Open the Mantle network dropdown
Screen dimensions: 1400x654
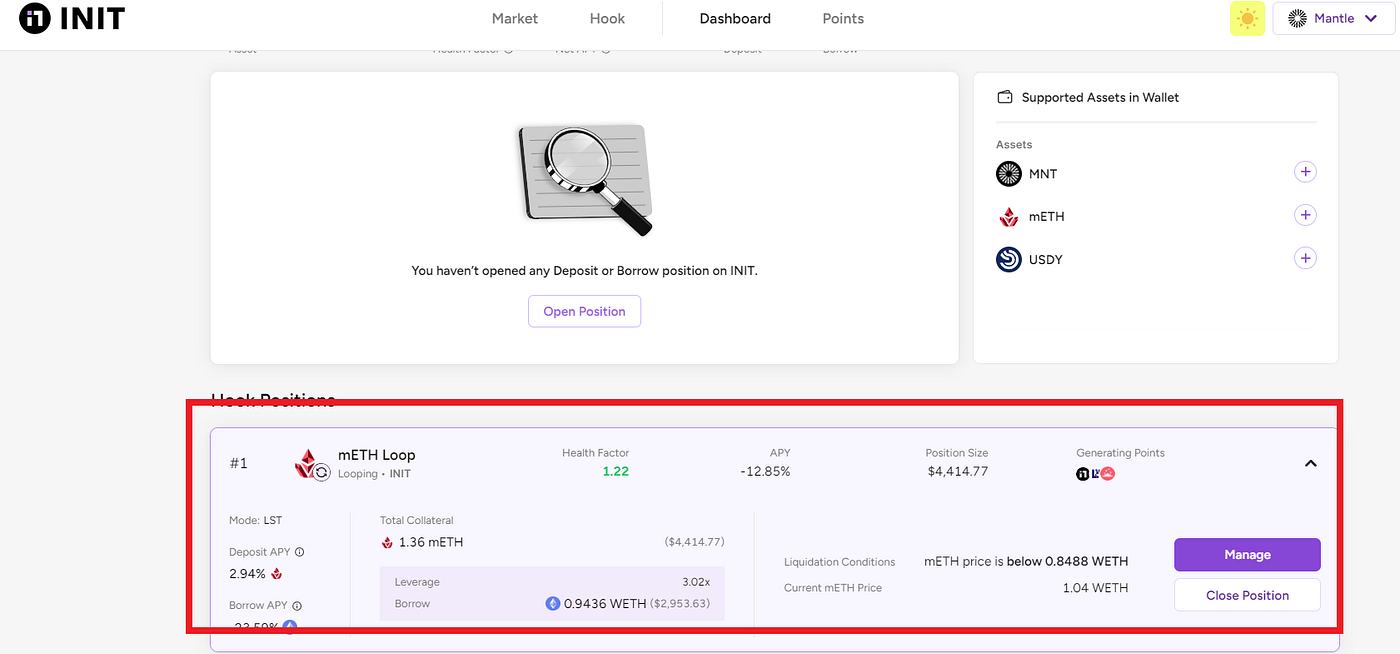pyautogui.click(x=1333, y=18)
